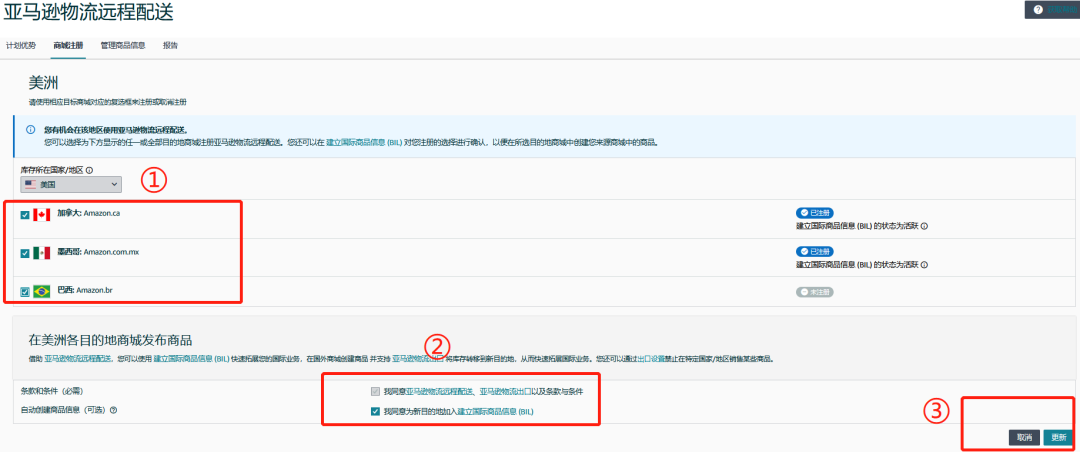Click the Canada flag icon

(41, 215)
